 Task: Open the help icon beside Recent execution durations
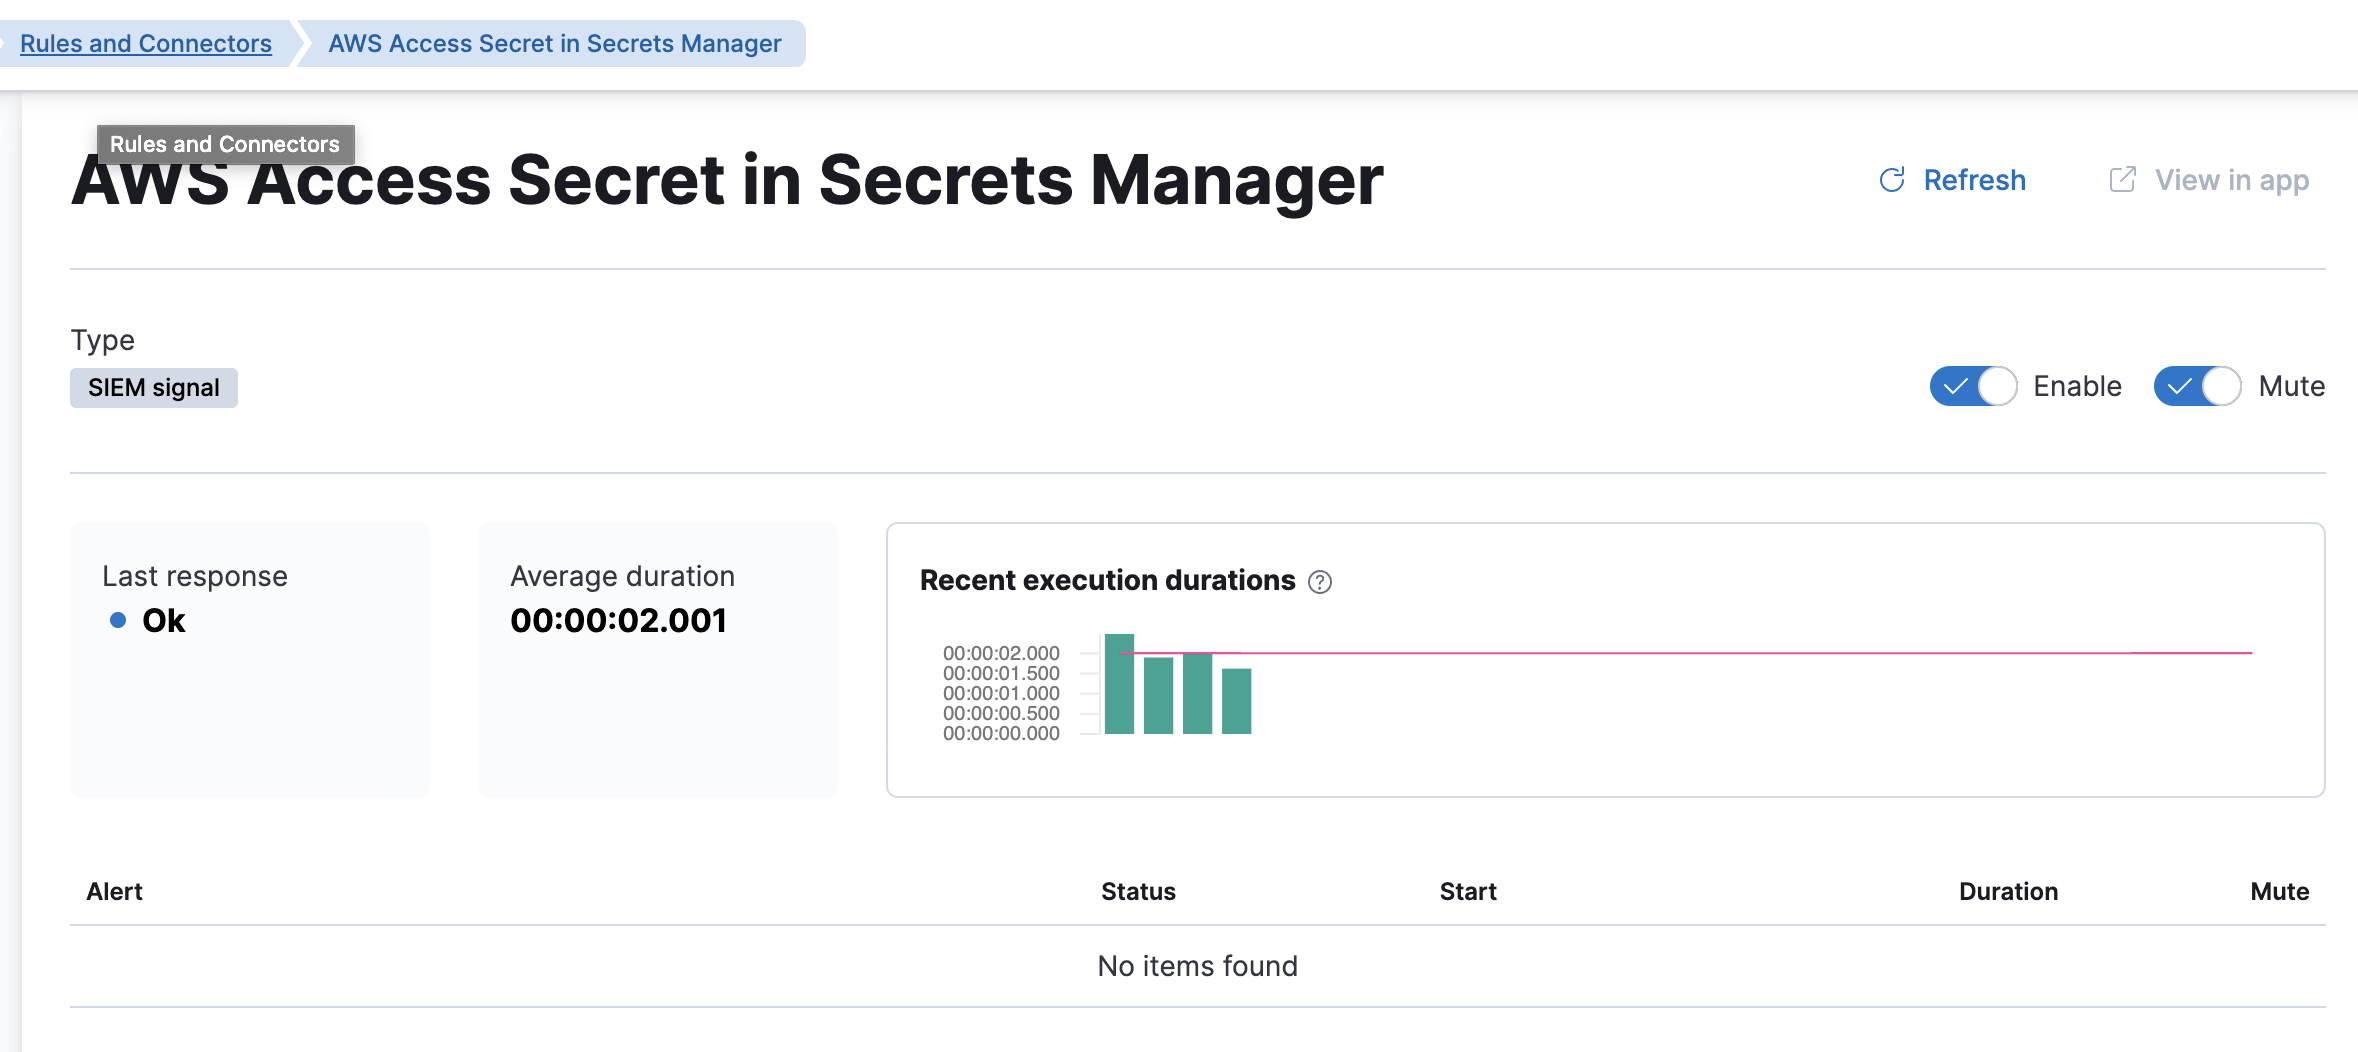1320,582
